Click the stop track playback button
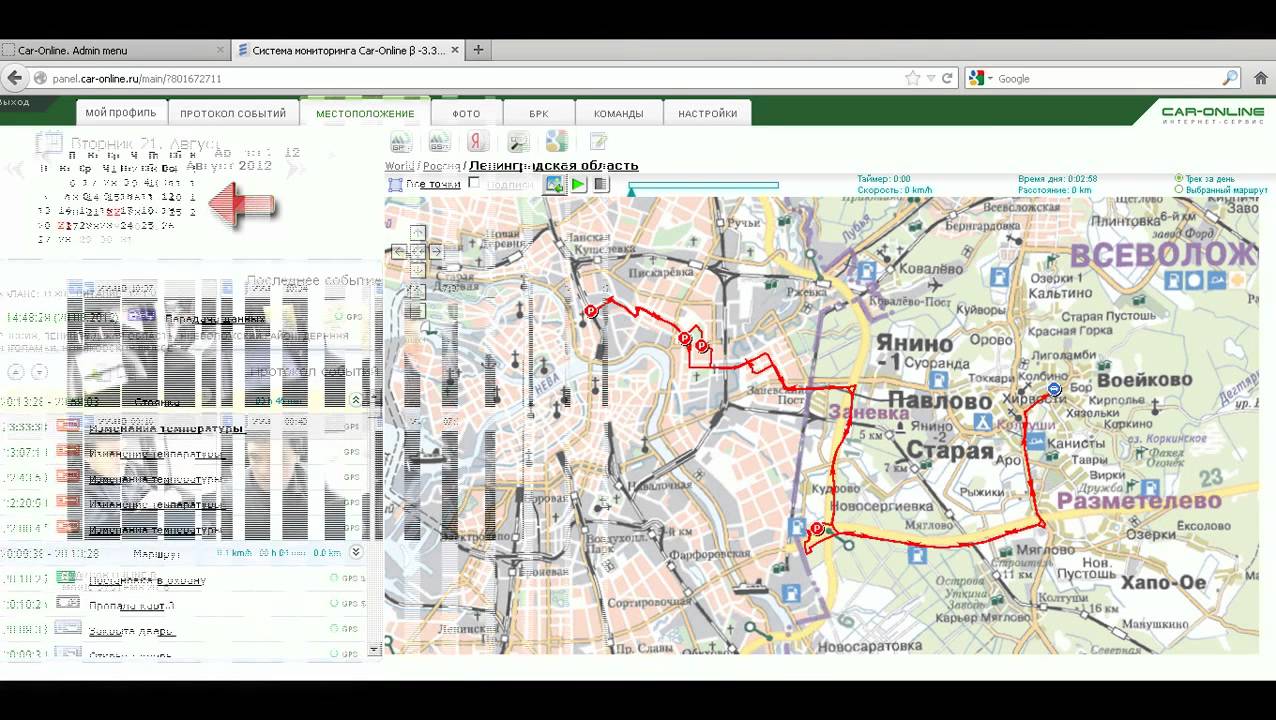Viewport: 1276px width, 720px height. (601, 184)
